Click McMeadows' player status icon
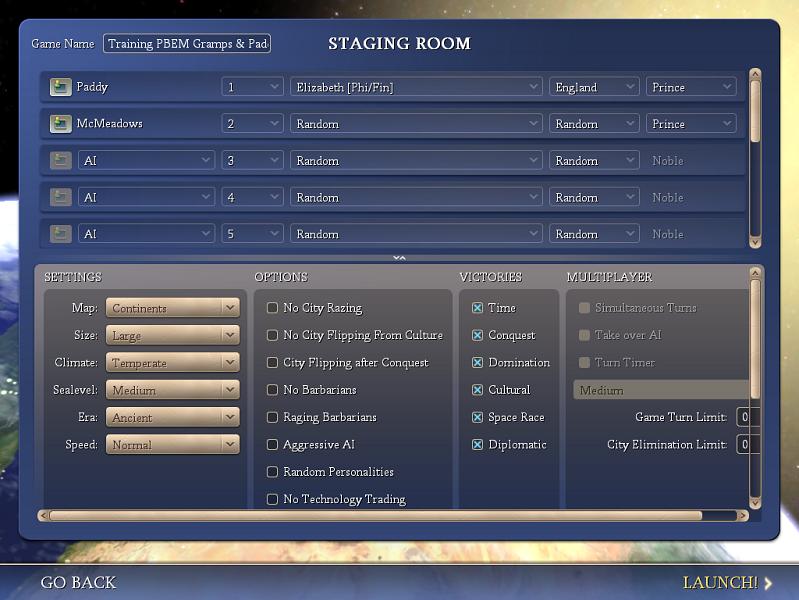The height and width of the screenshot is (600, 799). [x=60, y=124]
